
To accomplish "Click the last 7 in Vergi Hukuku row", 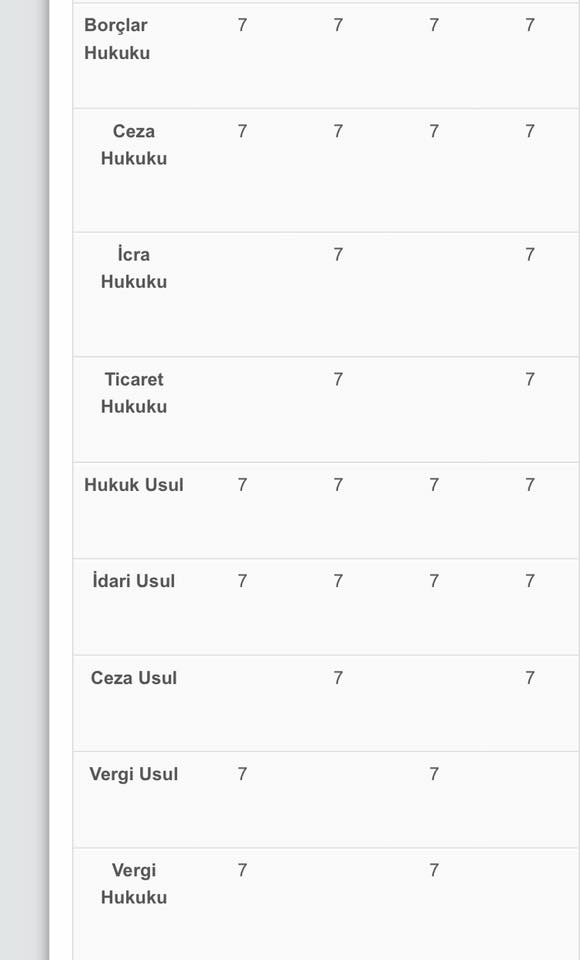I will point(434,870).
